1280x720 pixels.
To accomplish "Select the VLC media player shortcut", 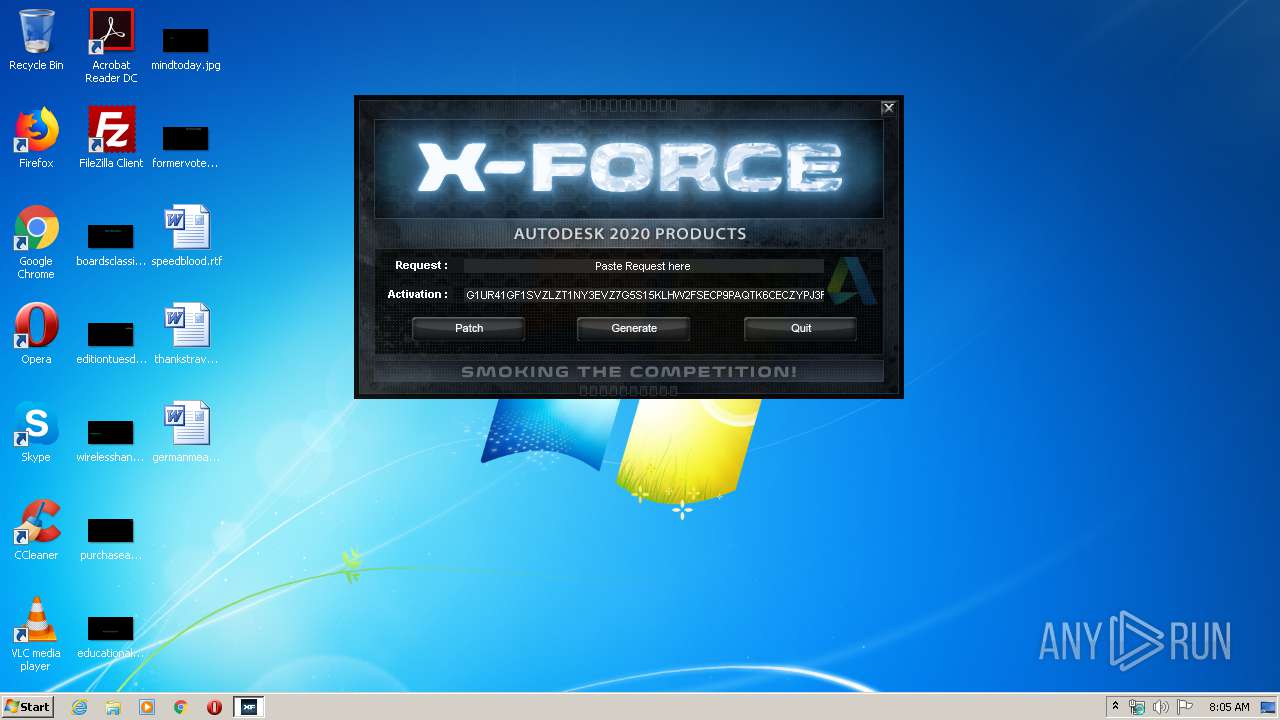I will click(36, 634).
